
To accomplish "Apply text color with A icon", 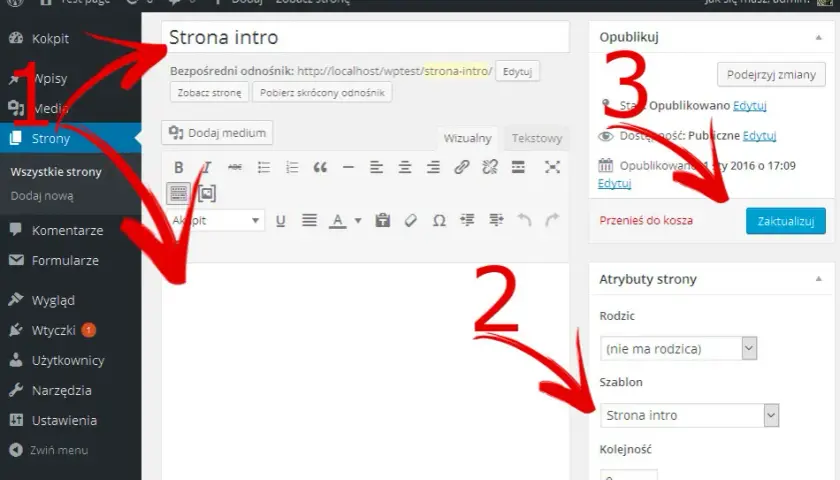I will click(337, 220).
